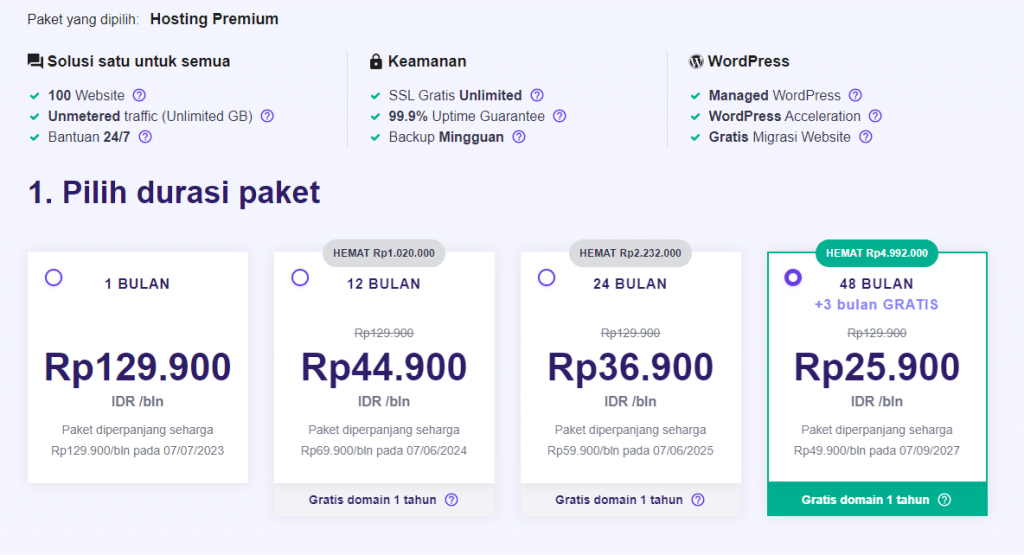Select the 24 Bulan radio button
The height and width of the screenshot is (555, 1024).
(546, 278)
